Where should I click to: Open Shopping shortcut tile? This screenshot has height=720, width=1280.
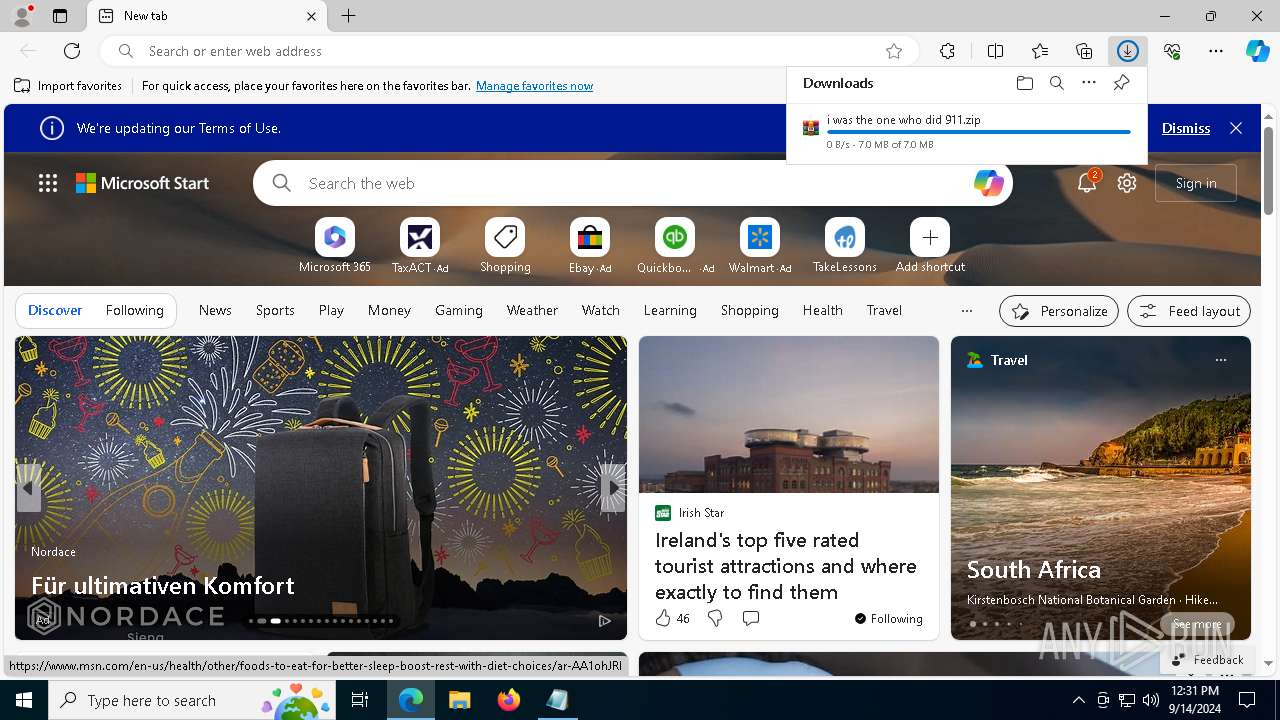click(505, 246)
